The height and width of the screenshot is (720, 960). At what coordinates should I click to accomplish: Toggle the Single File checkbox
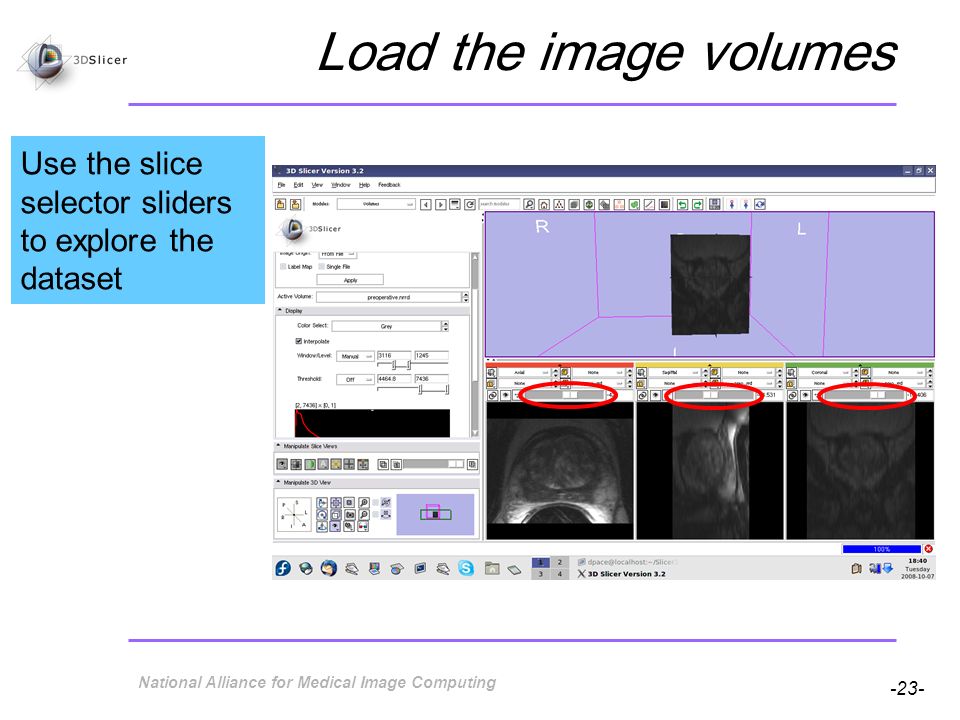pyautogui.click(x=322, y=267)
